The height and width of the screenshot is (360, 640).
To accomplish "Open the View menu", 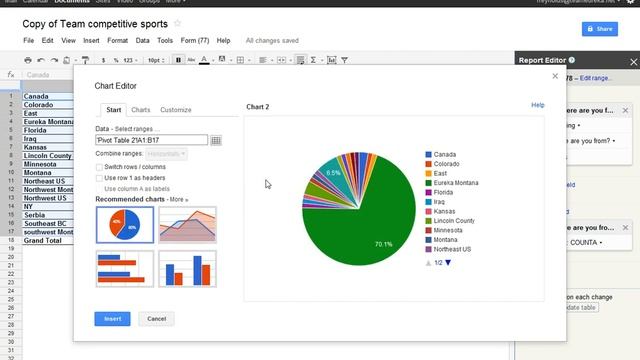I will pyautogui.click(x=68, y=40).
